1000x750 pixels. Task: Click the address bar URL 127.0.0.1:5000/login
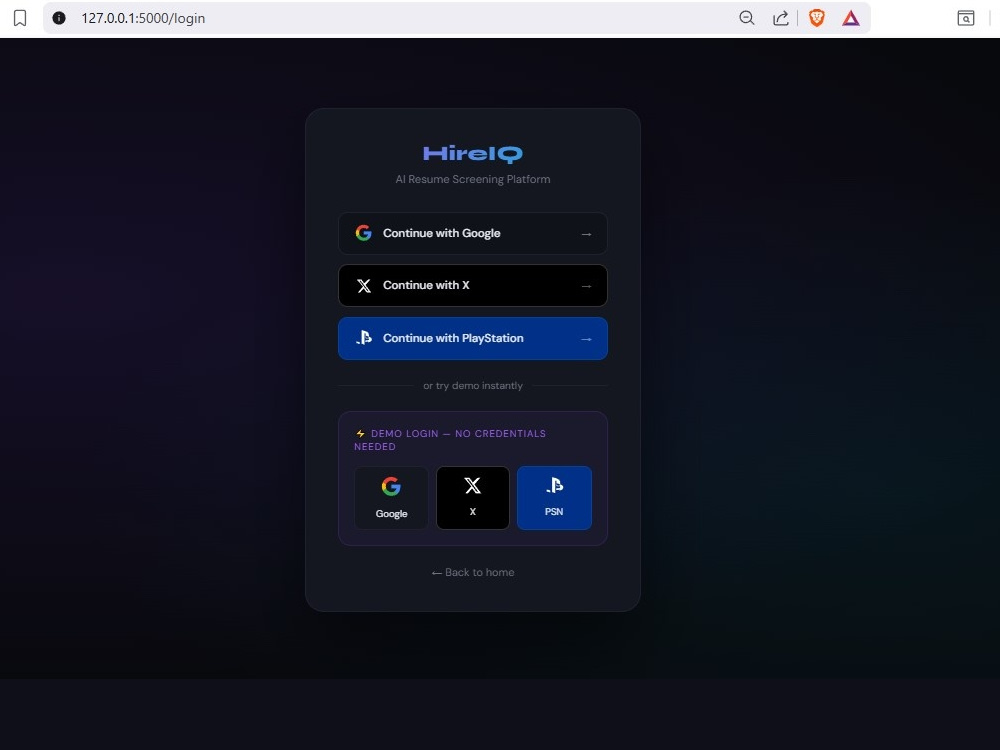point(143,18)
